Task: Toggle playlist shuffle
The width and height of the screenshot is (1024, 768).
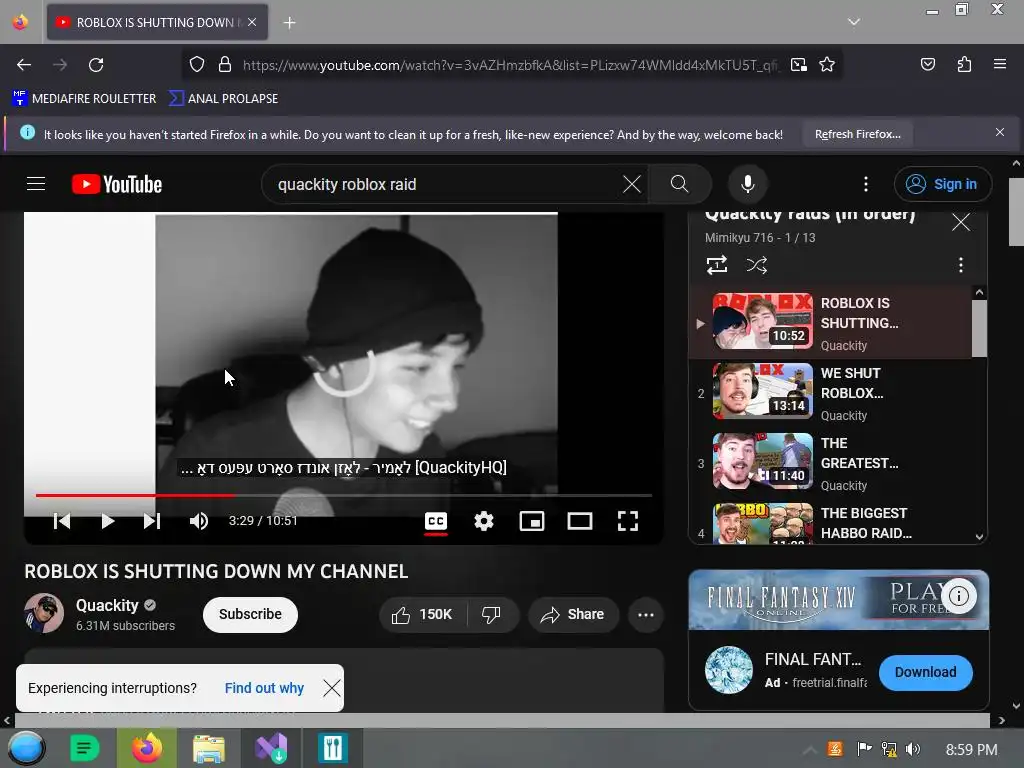Action: (x=756, y=264)
